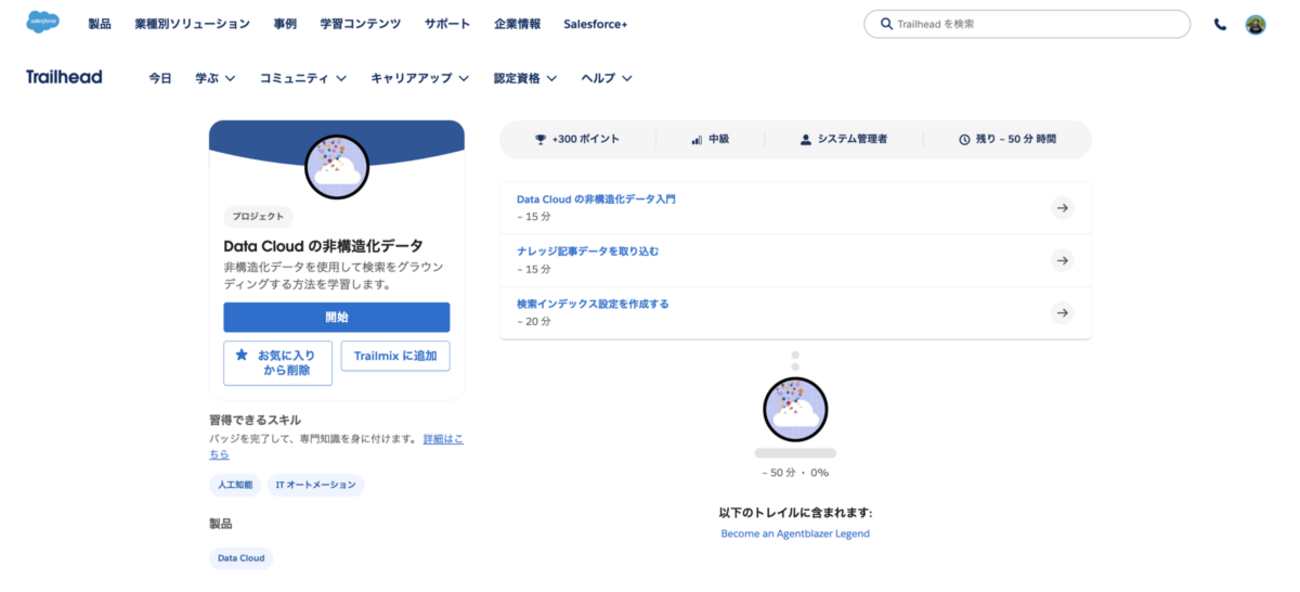Open ナレッジ記事データを取り込む link
The image size is (1300, 592).
[x=588, y=251]
